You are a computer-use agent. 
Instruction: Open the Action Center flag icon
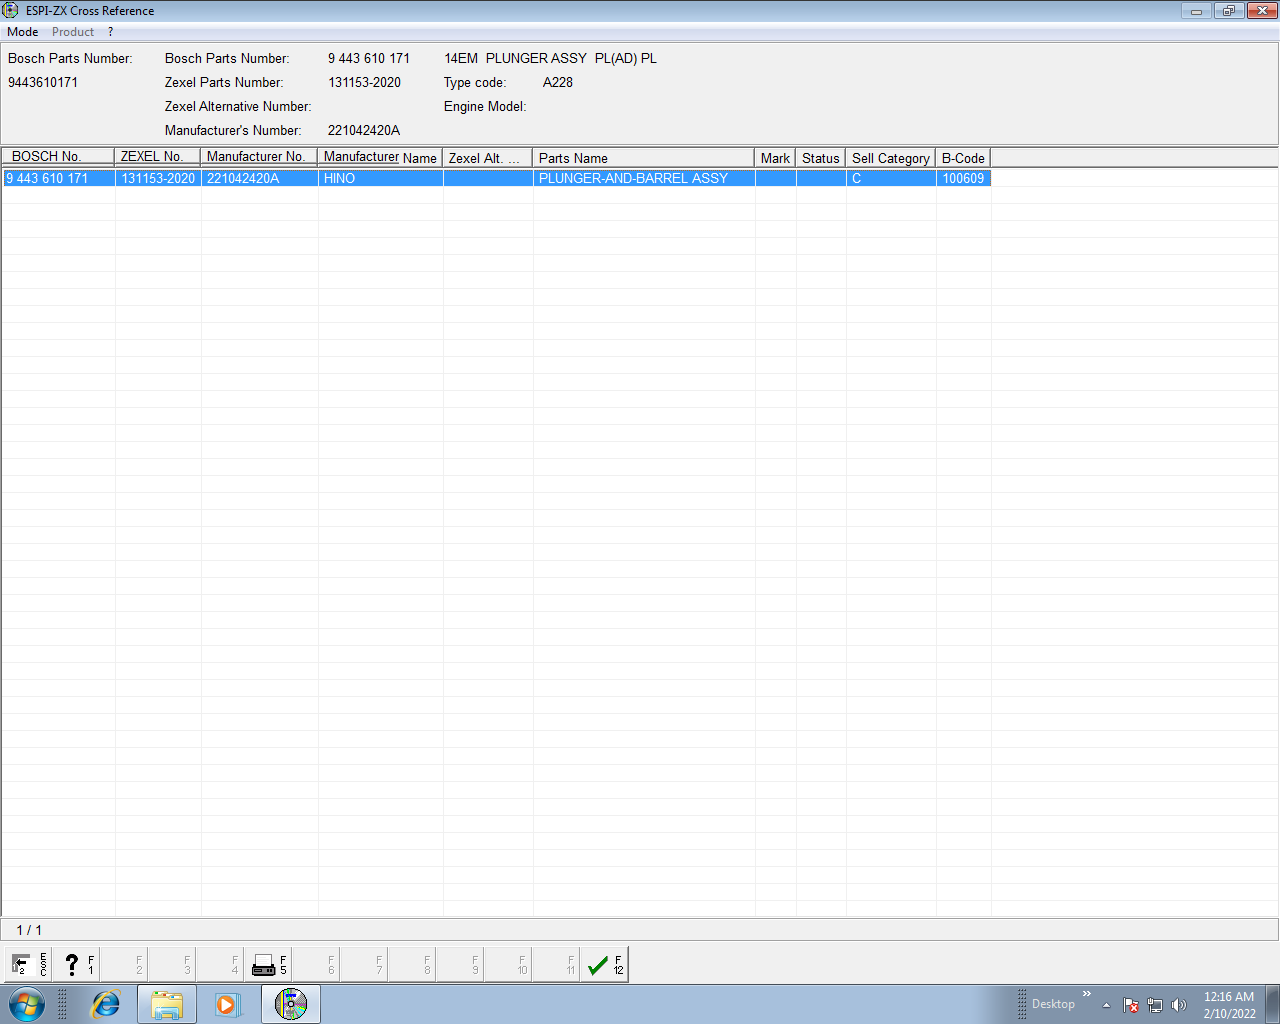[1131, 1005]
